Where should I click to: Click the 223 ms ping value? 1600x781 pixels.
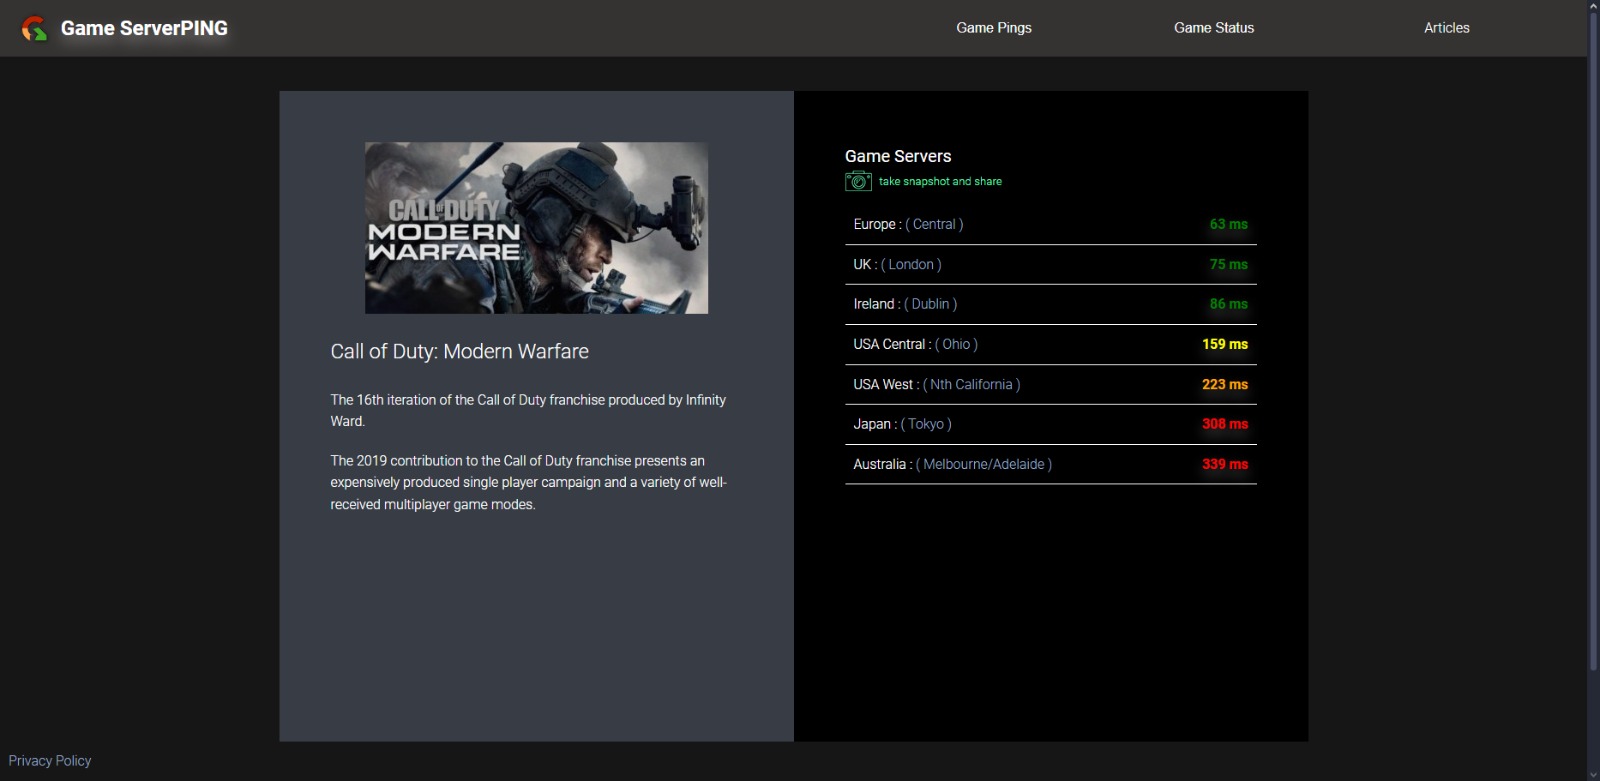(1225, 384)
